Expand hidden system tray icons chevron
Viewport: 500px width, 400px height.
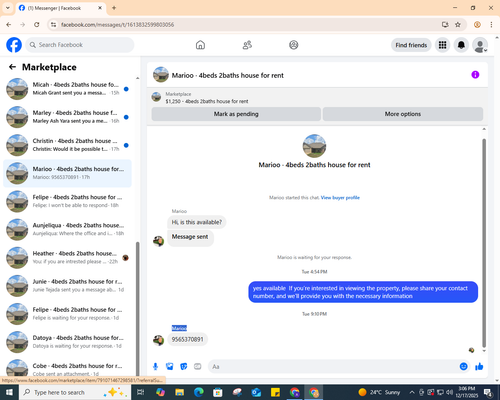coord(412,392)
